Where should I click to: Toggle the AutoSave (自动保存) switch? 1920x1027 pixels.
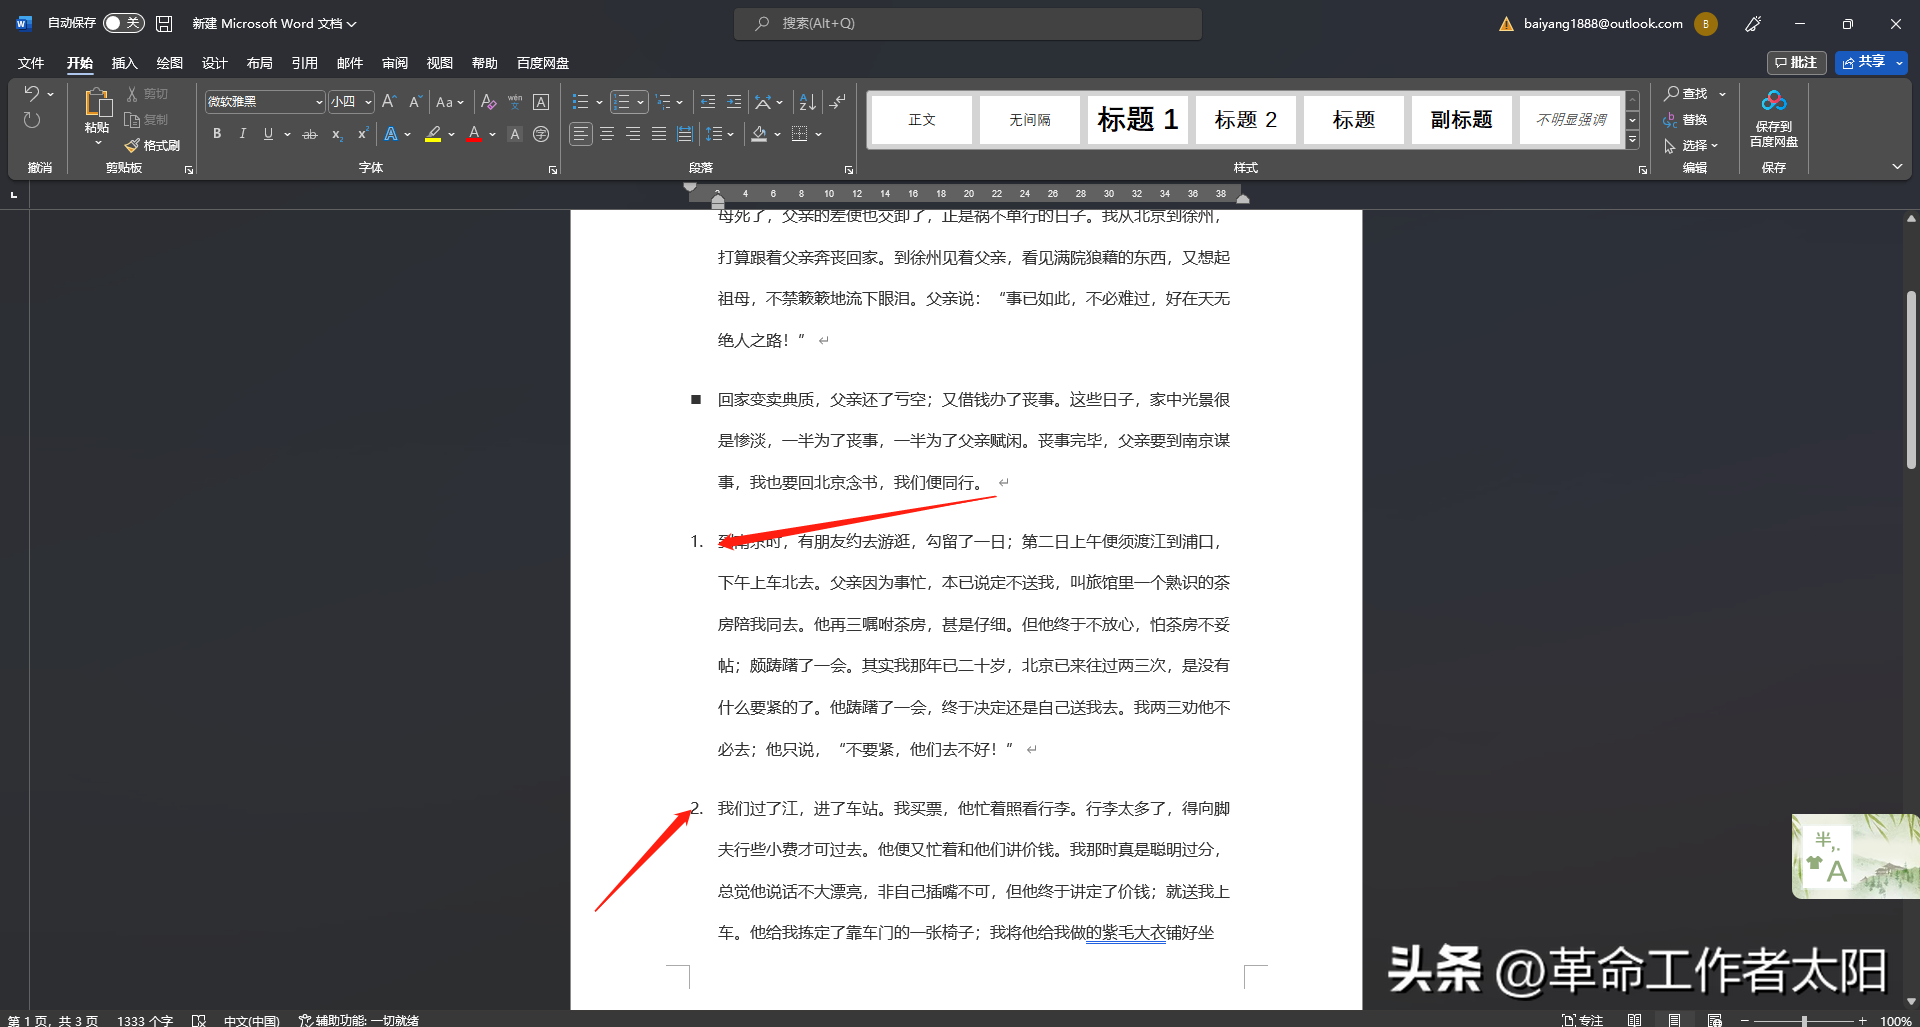click(x=124, y=23)
